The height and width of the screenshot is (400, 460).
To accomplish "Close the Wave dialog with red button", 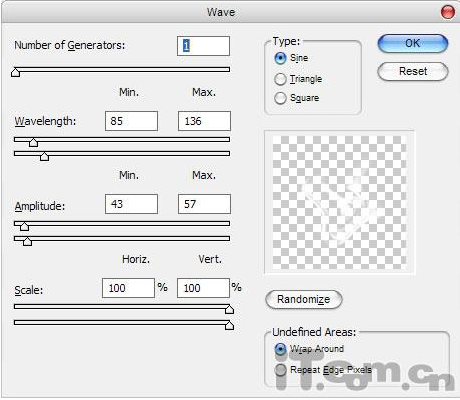I will [x=448, y=12].
